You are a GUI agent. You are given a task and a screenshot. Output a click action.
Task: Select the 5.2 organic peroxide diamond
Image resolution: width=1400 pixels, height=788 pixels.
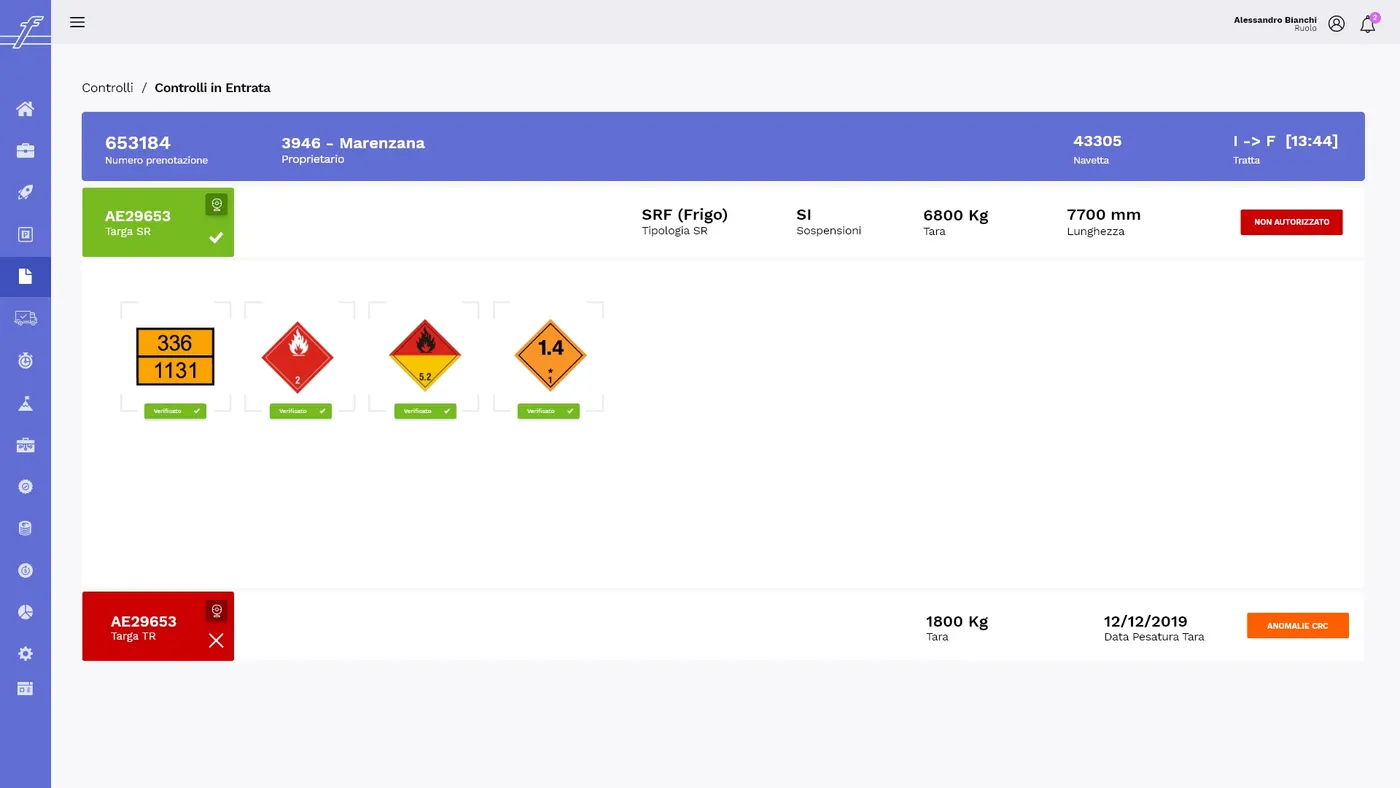425,357
